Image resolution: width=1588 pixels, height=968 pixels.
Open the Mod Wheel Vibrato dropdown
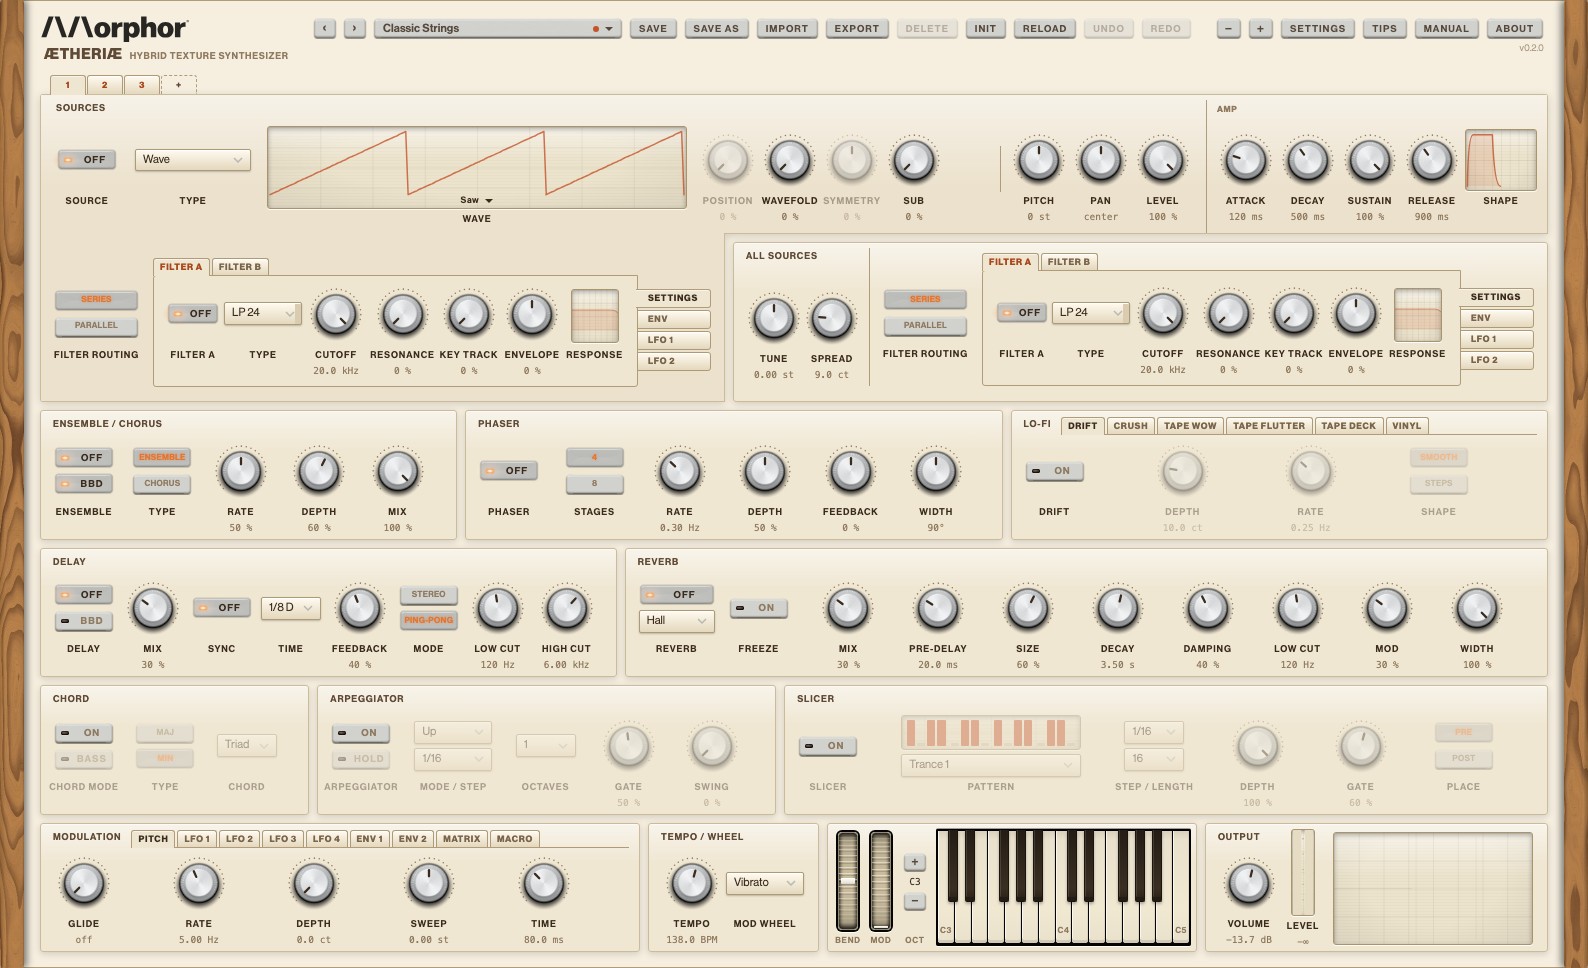[x=765, y=883]
